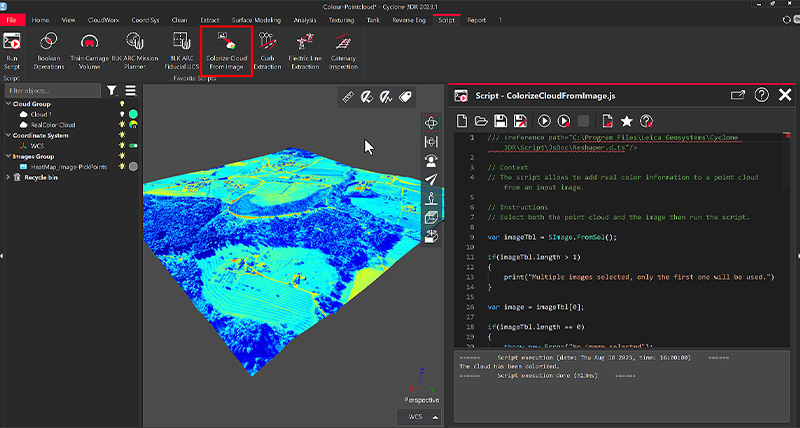Open the File menu
The height and width of the screenshot is (428, 800).
(11, 20)
